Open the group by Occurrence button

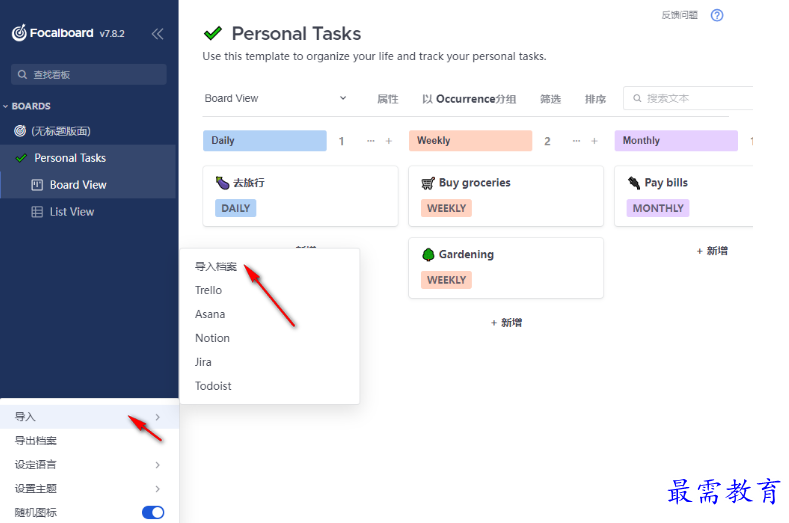pos(469,99)
